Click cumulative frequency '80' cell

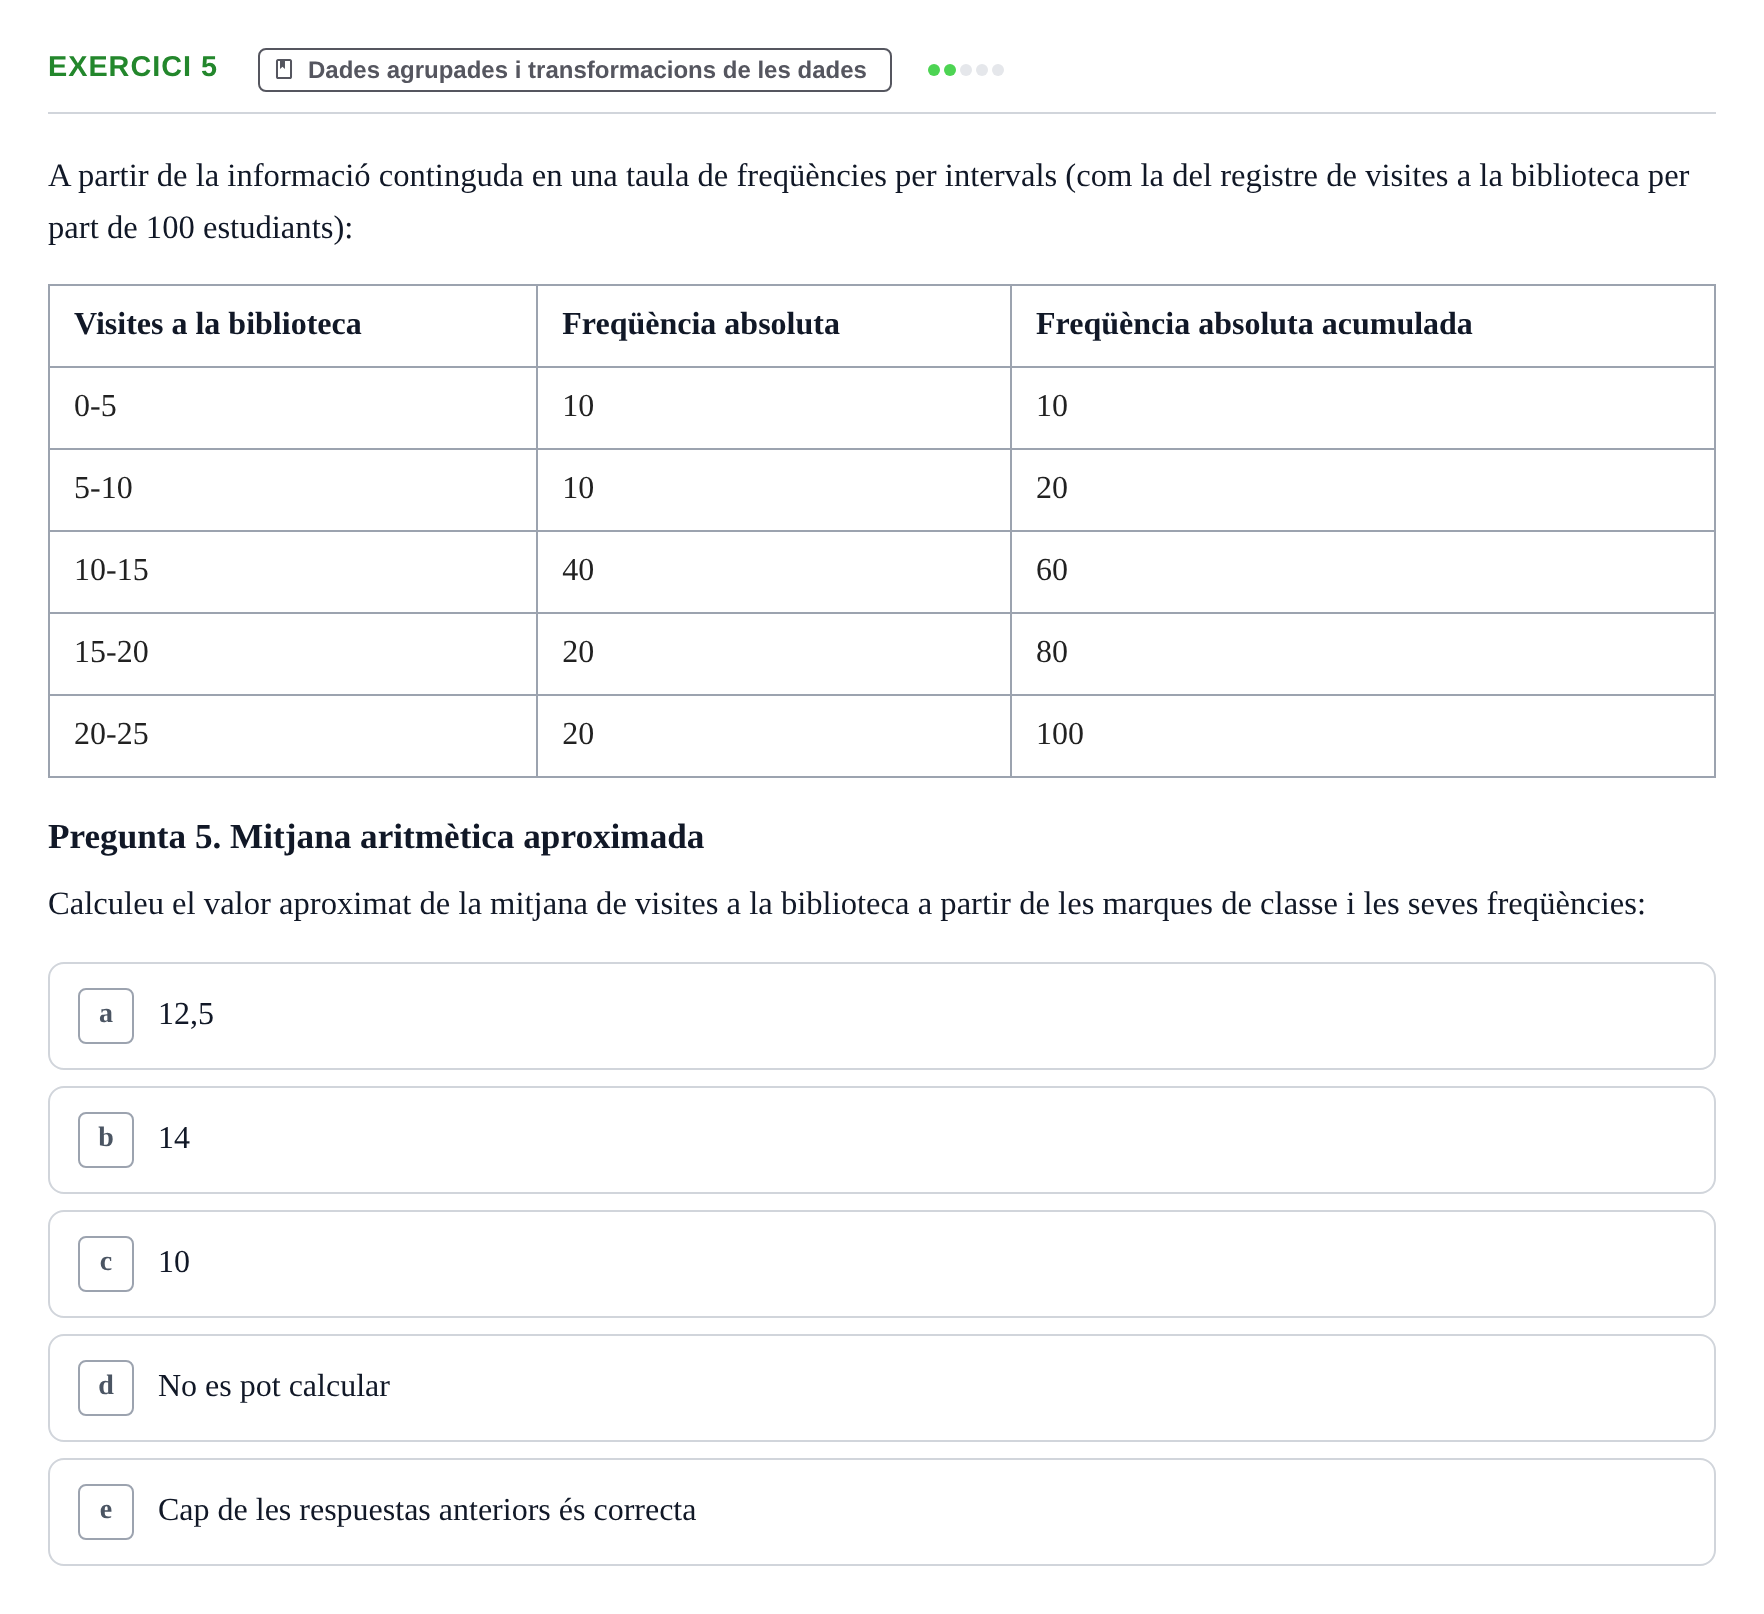tap(1363, 654)
